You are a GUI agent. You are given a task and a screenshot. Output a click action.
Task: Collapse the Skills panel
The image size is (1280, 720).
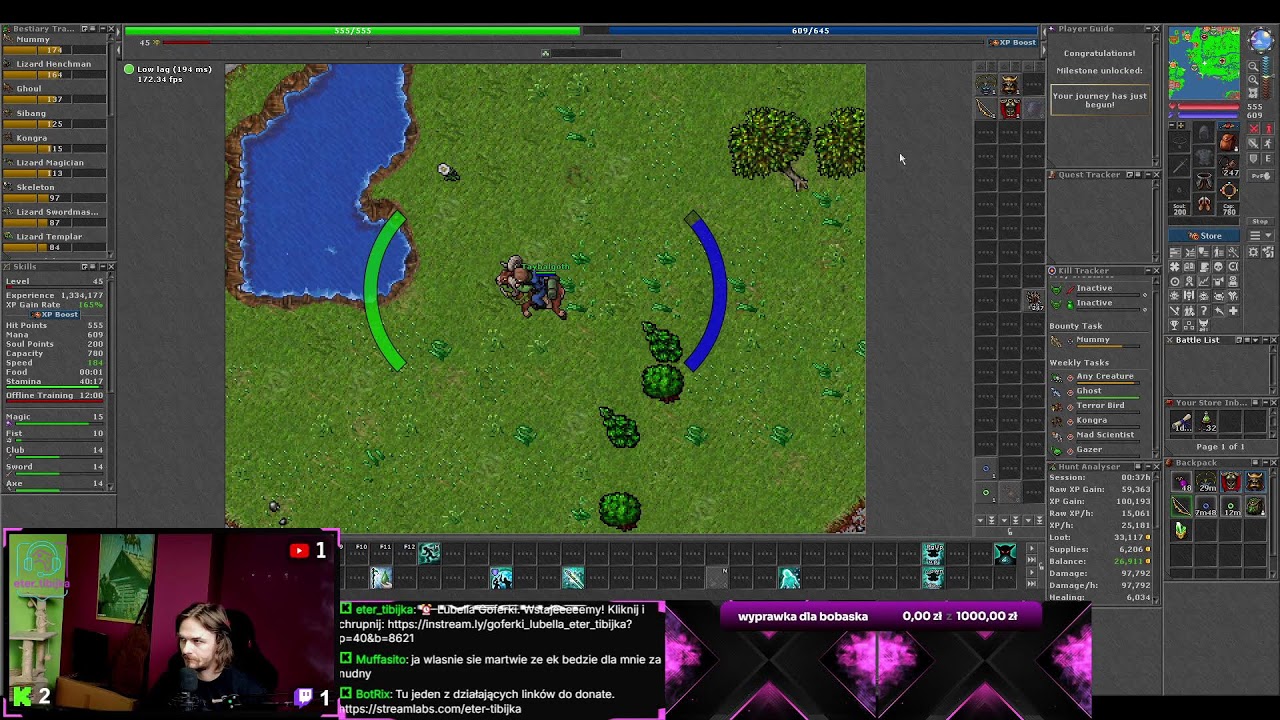pos(101,267)
